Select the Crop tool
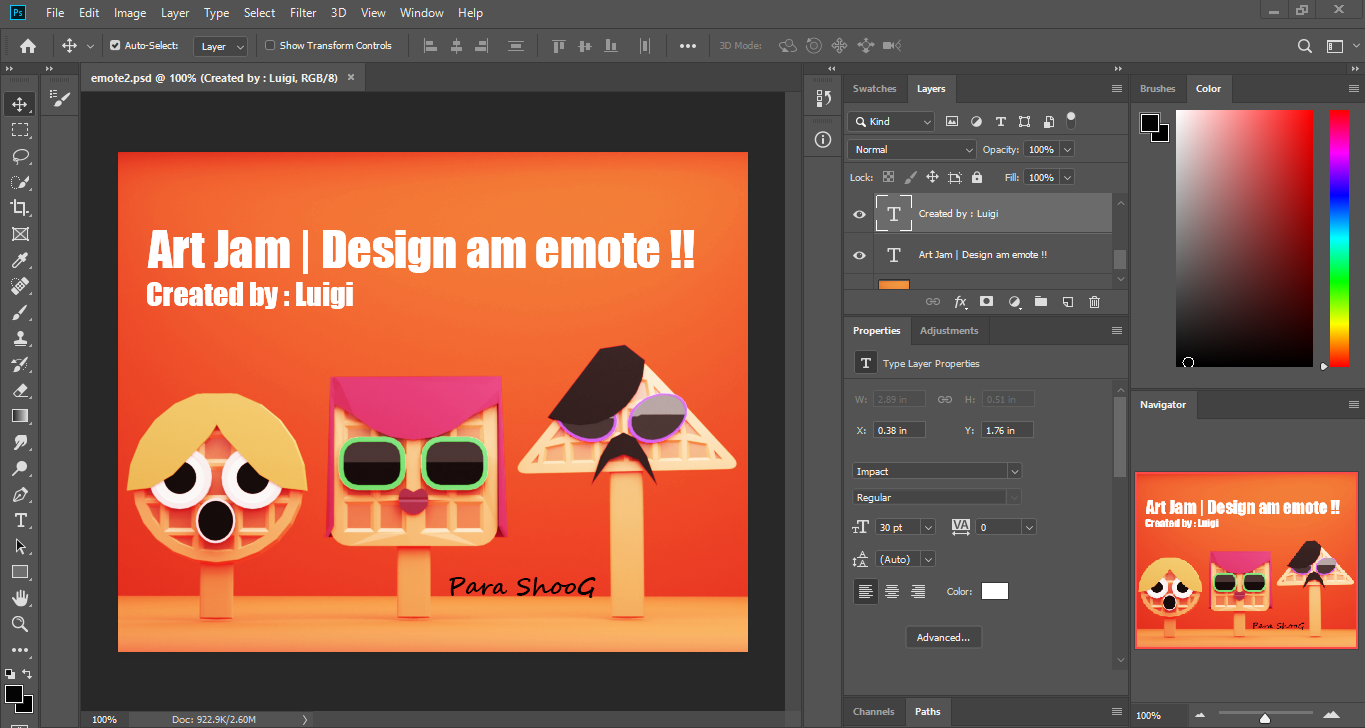This screenshot has height=728, width=1365. 18,208
